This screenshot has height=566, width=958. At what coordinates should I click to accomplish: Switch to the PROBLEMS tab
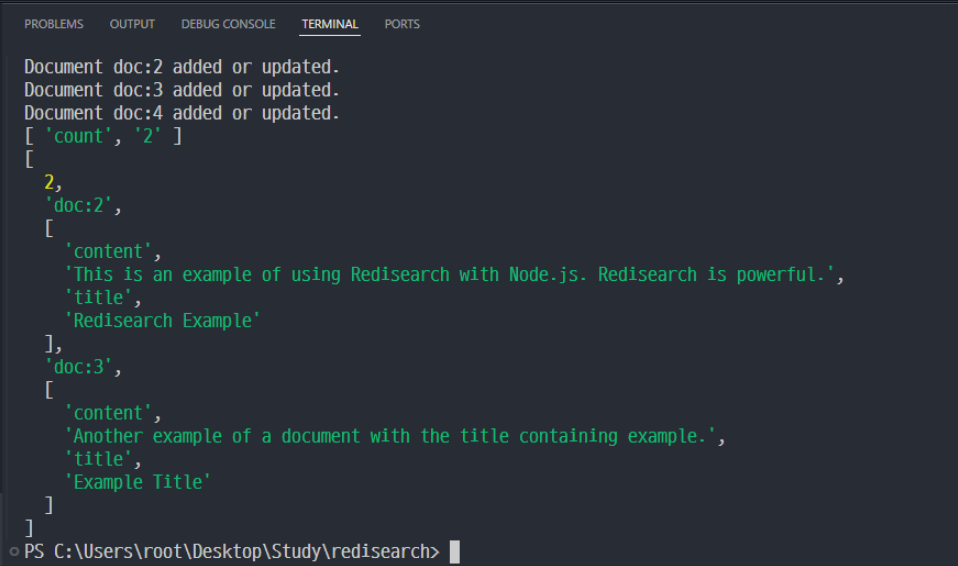click(x=54, y=24)
